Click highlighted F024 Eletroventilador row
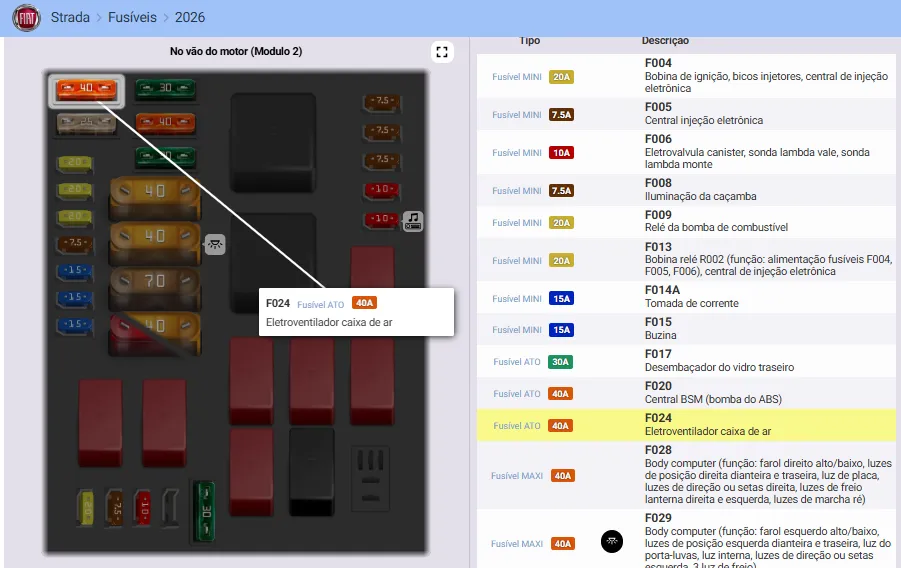901x568 pixels. pos(686,425)
